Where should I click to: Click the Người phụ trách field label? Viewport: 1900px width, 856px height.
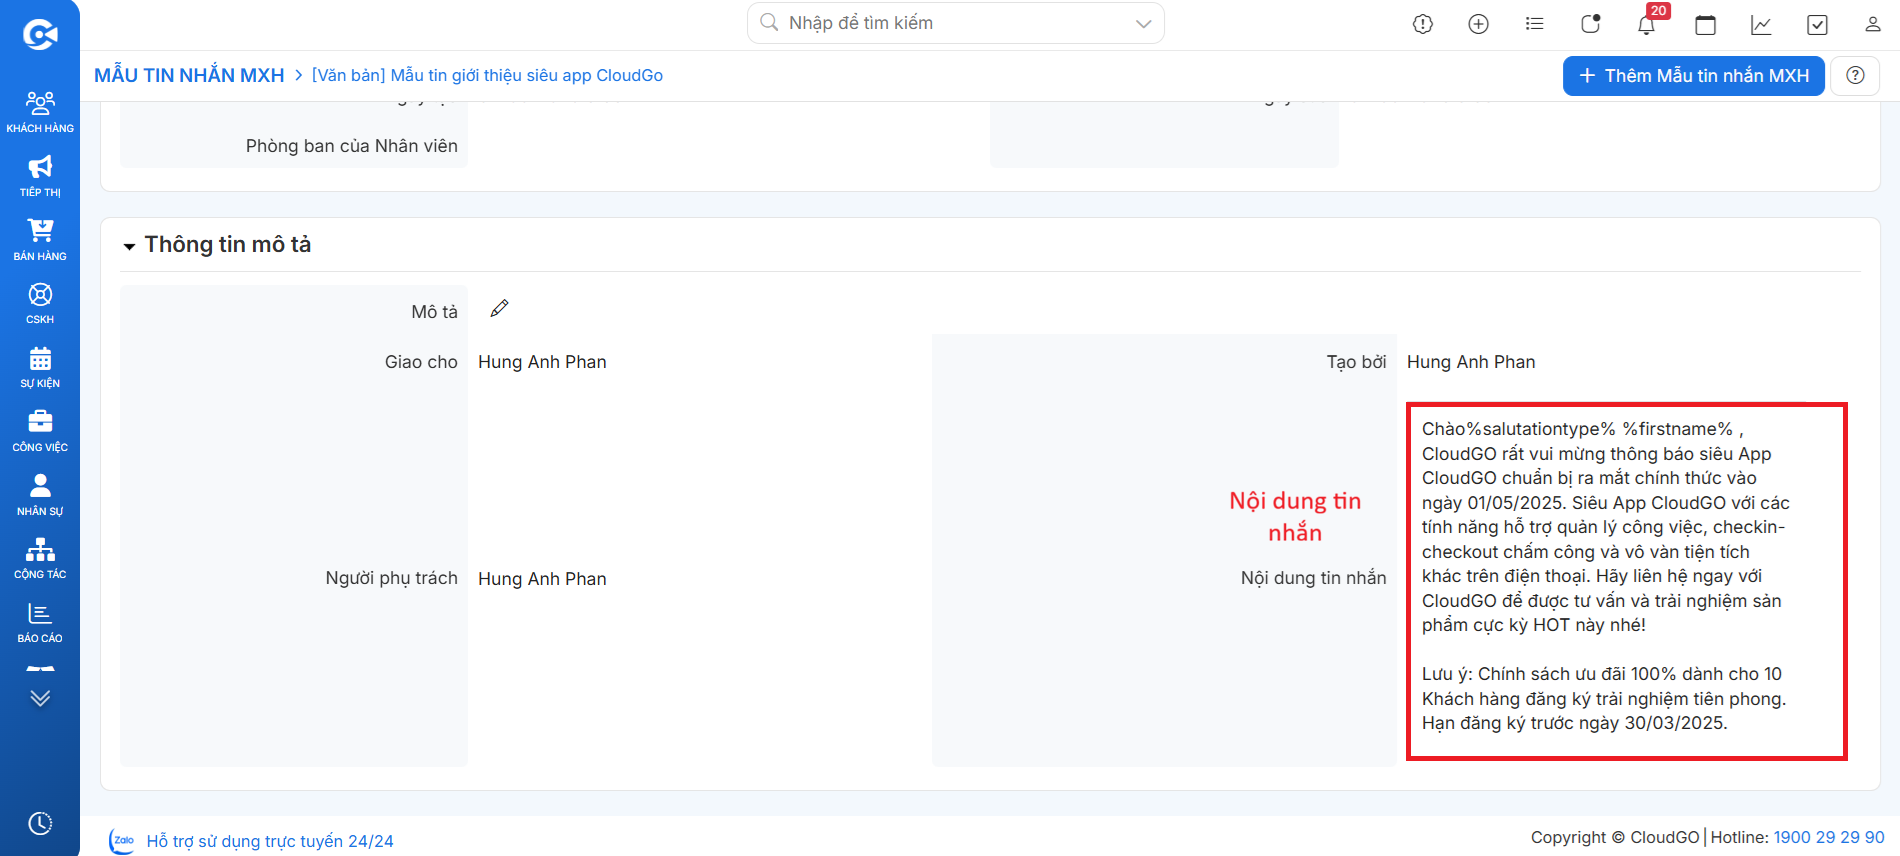tap(391, 578)
